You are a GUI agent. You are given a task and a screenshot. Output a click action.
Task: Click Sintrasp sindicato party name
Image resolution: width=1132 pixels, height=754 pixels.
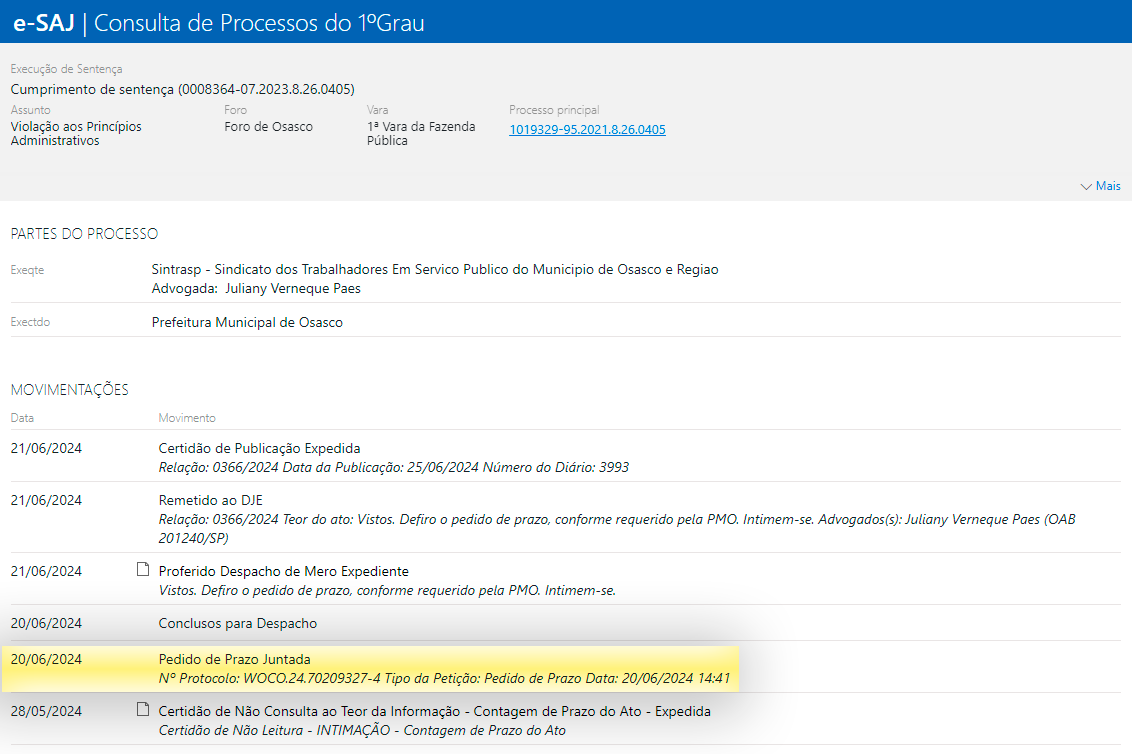435,269
